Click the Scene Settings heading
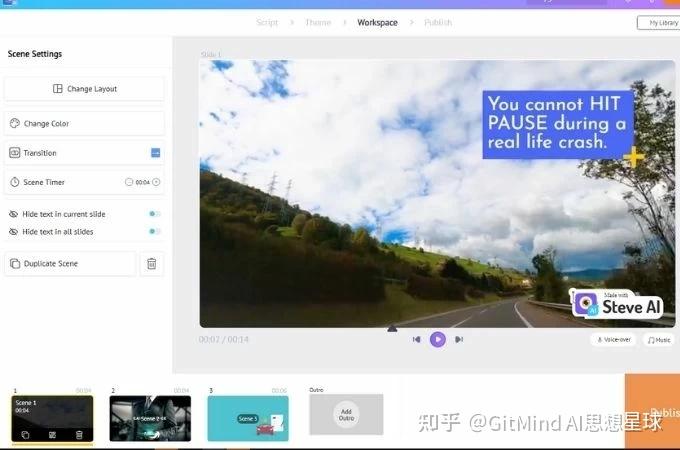 tap(35, 54)
